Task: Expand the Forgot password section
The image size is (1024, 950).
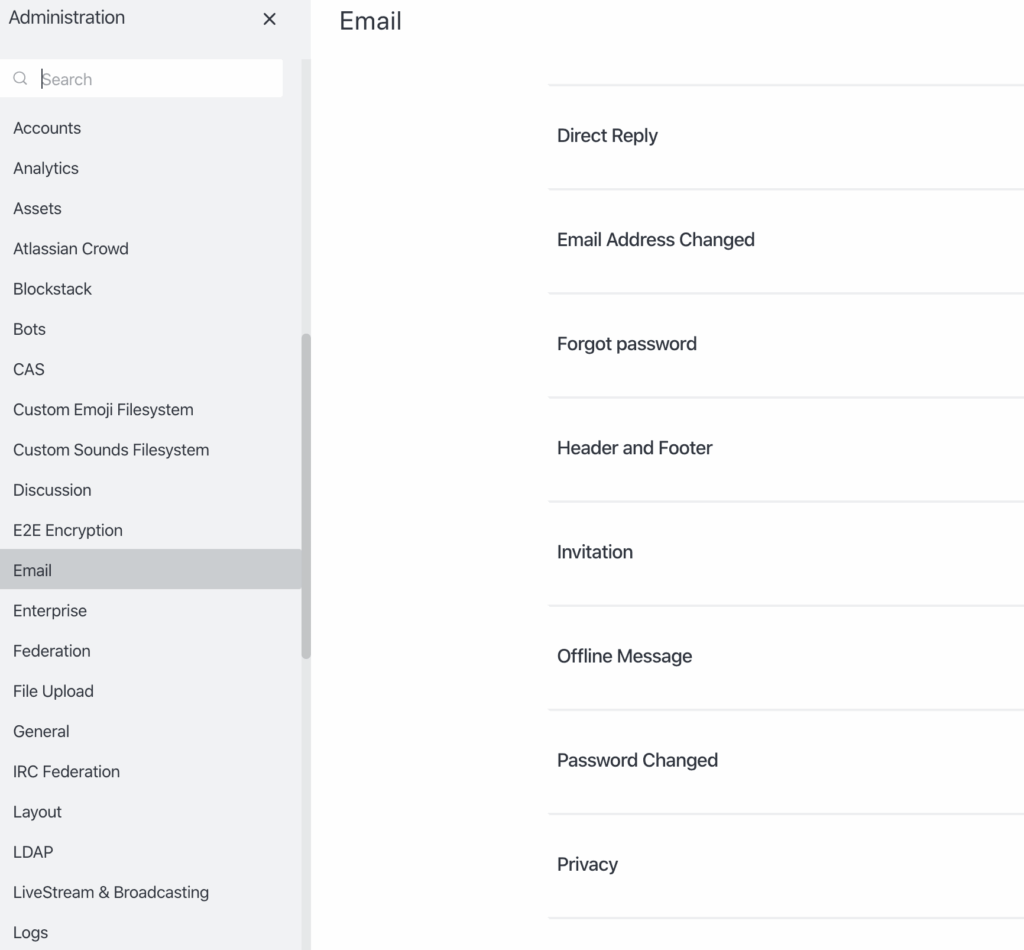Action: [x=627, y=344]
